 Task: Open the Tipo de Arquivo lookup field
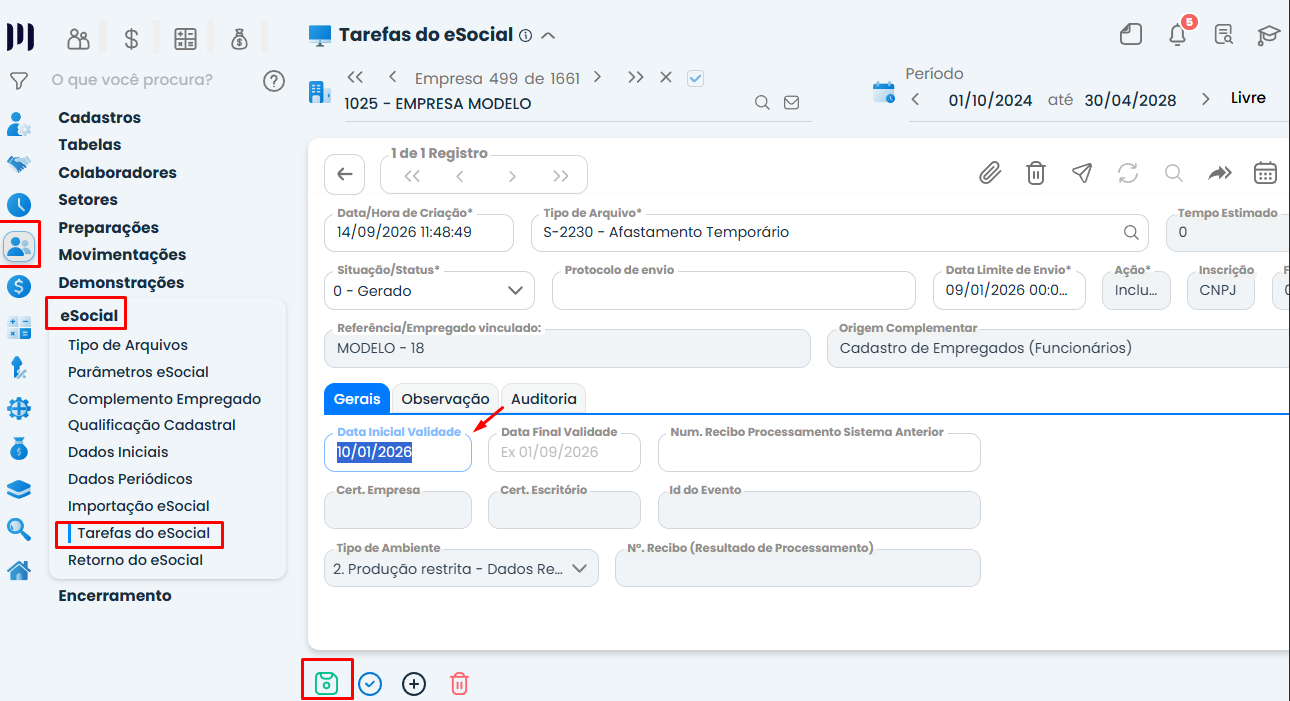point(841,232)
